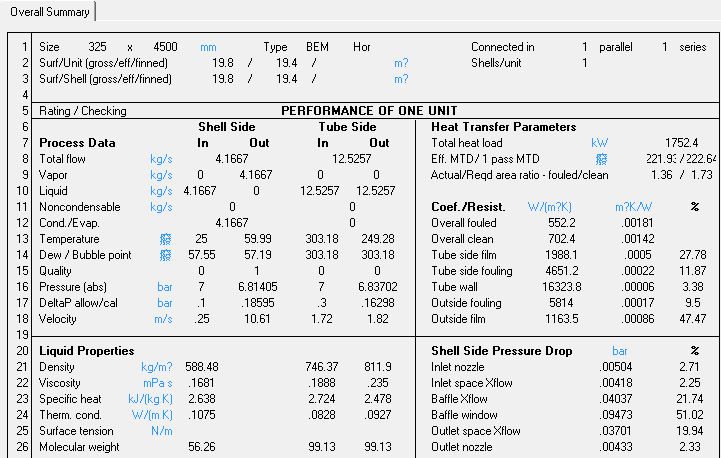This screenshot has width=721, height=458.
Task: Select Baffle window percentage 51.02
Action: (x=690, y=415)
